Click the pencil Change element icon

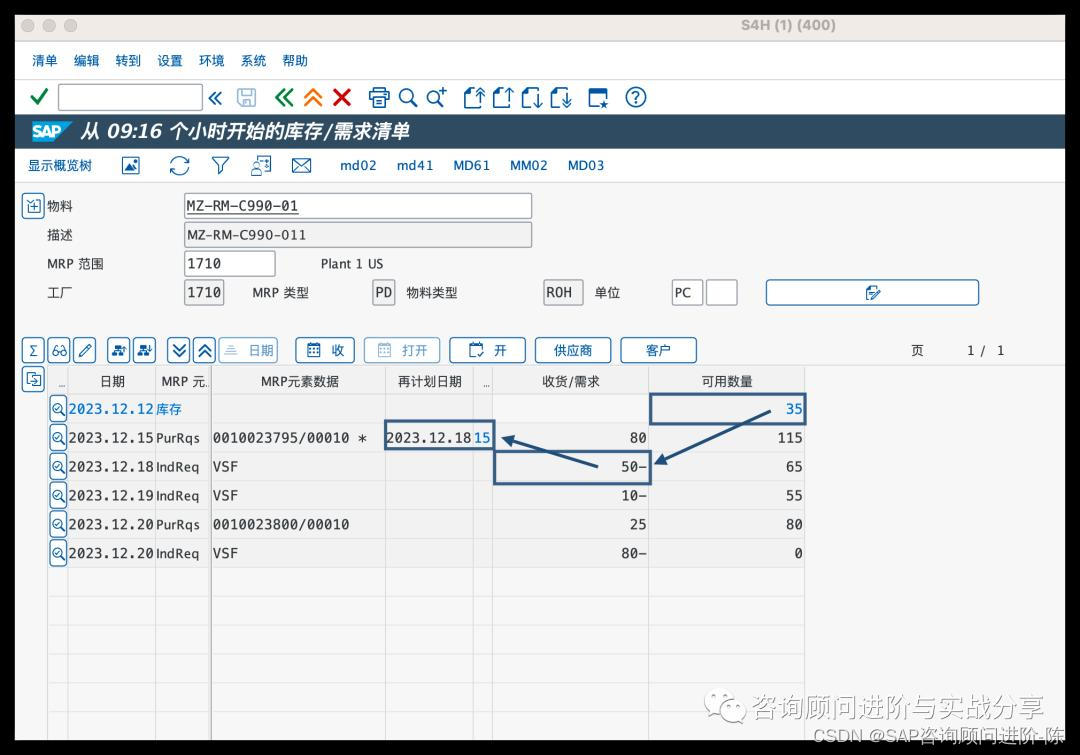(85, 350)
